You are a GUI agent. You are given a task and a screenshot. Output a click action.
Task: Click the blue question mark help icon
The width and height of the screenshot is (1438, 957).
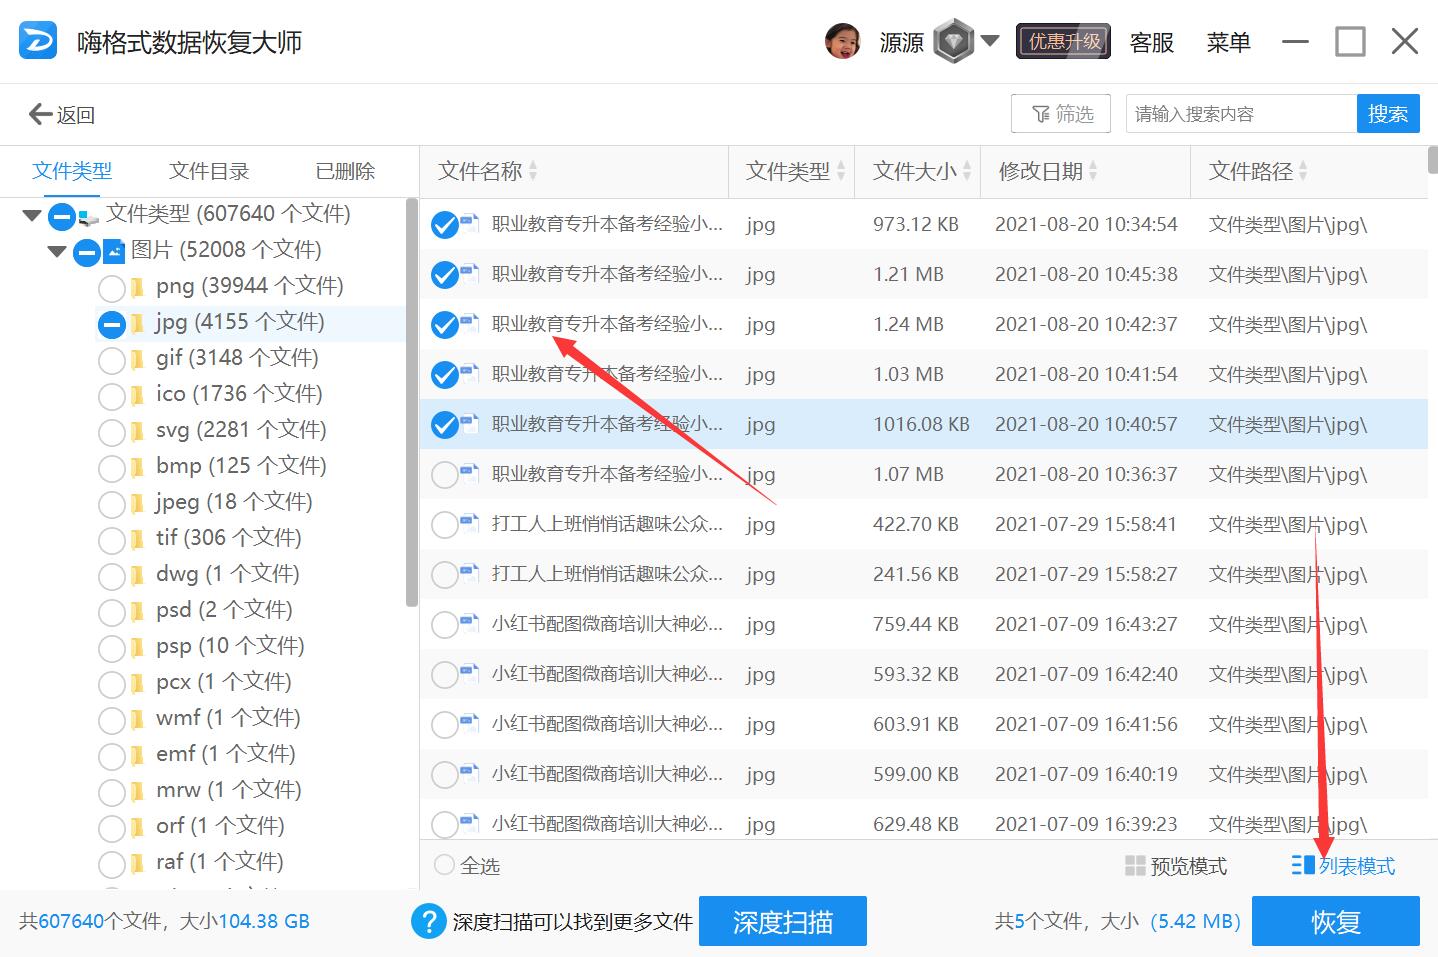(x=428, y=921)
